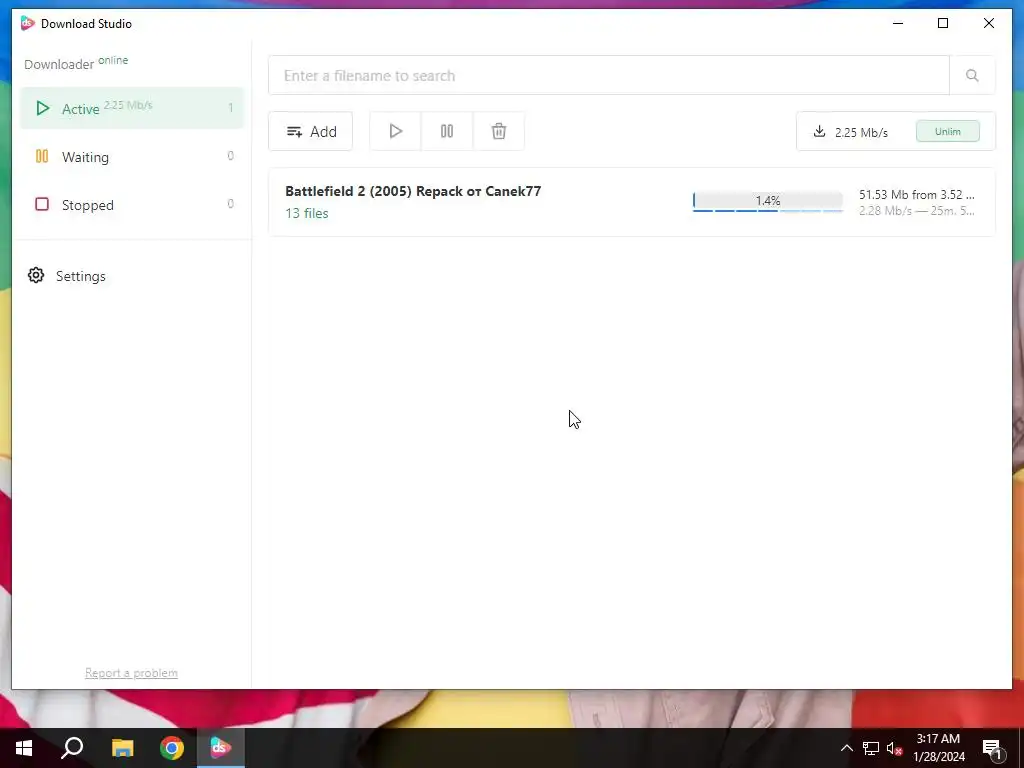
Task: Click the 13 files link
Action: pos(307,214)
